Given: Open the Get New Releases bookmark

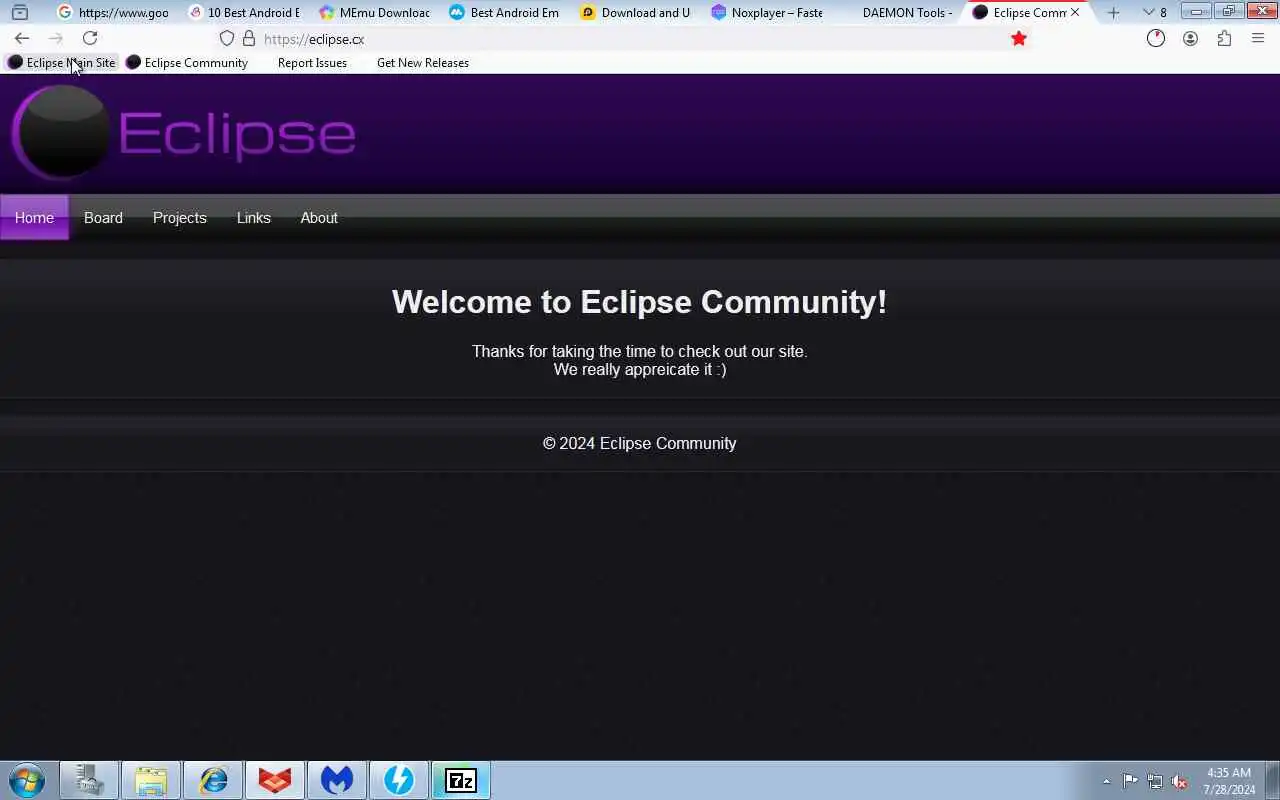Looking at the screenshot, I should pyautogui.click(x=423, y=62).
